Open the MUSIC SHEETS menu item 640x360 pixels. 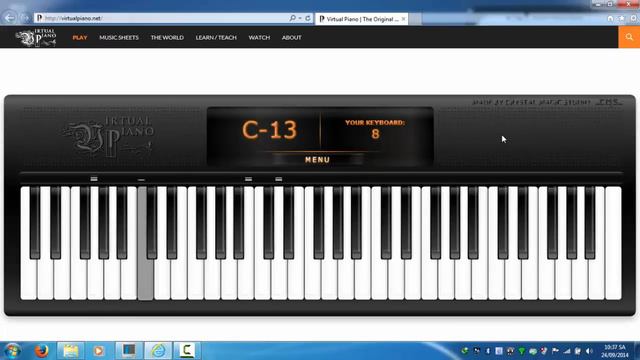point(119,38)
